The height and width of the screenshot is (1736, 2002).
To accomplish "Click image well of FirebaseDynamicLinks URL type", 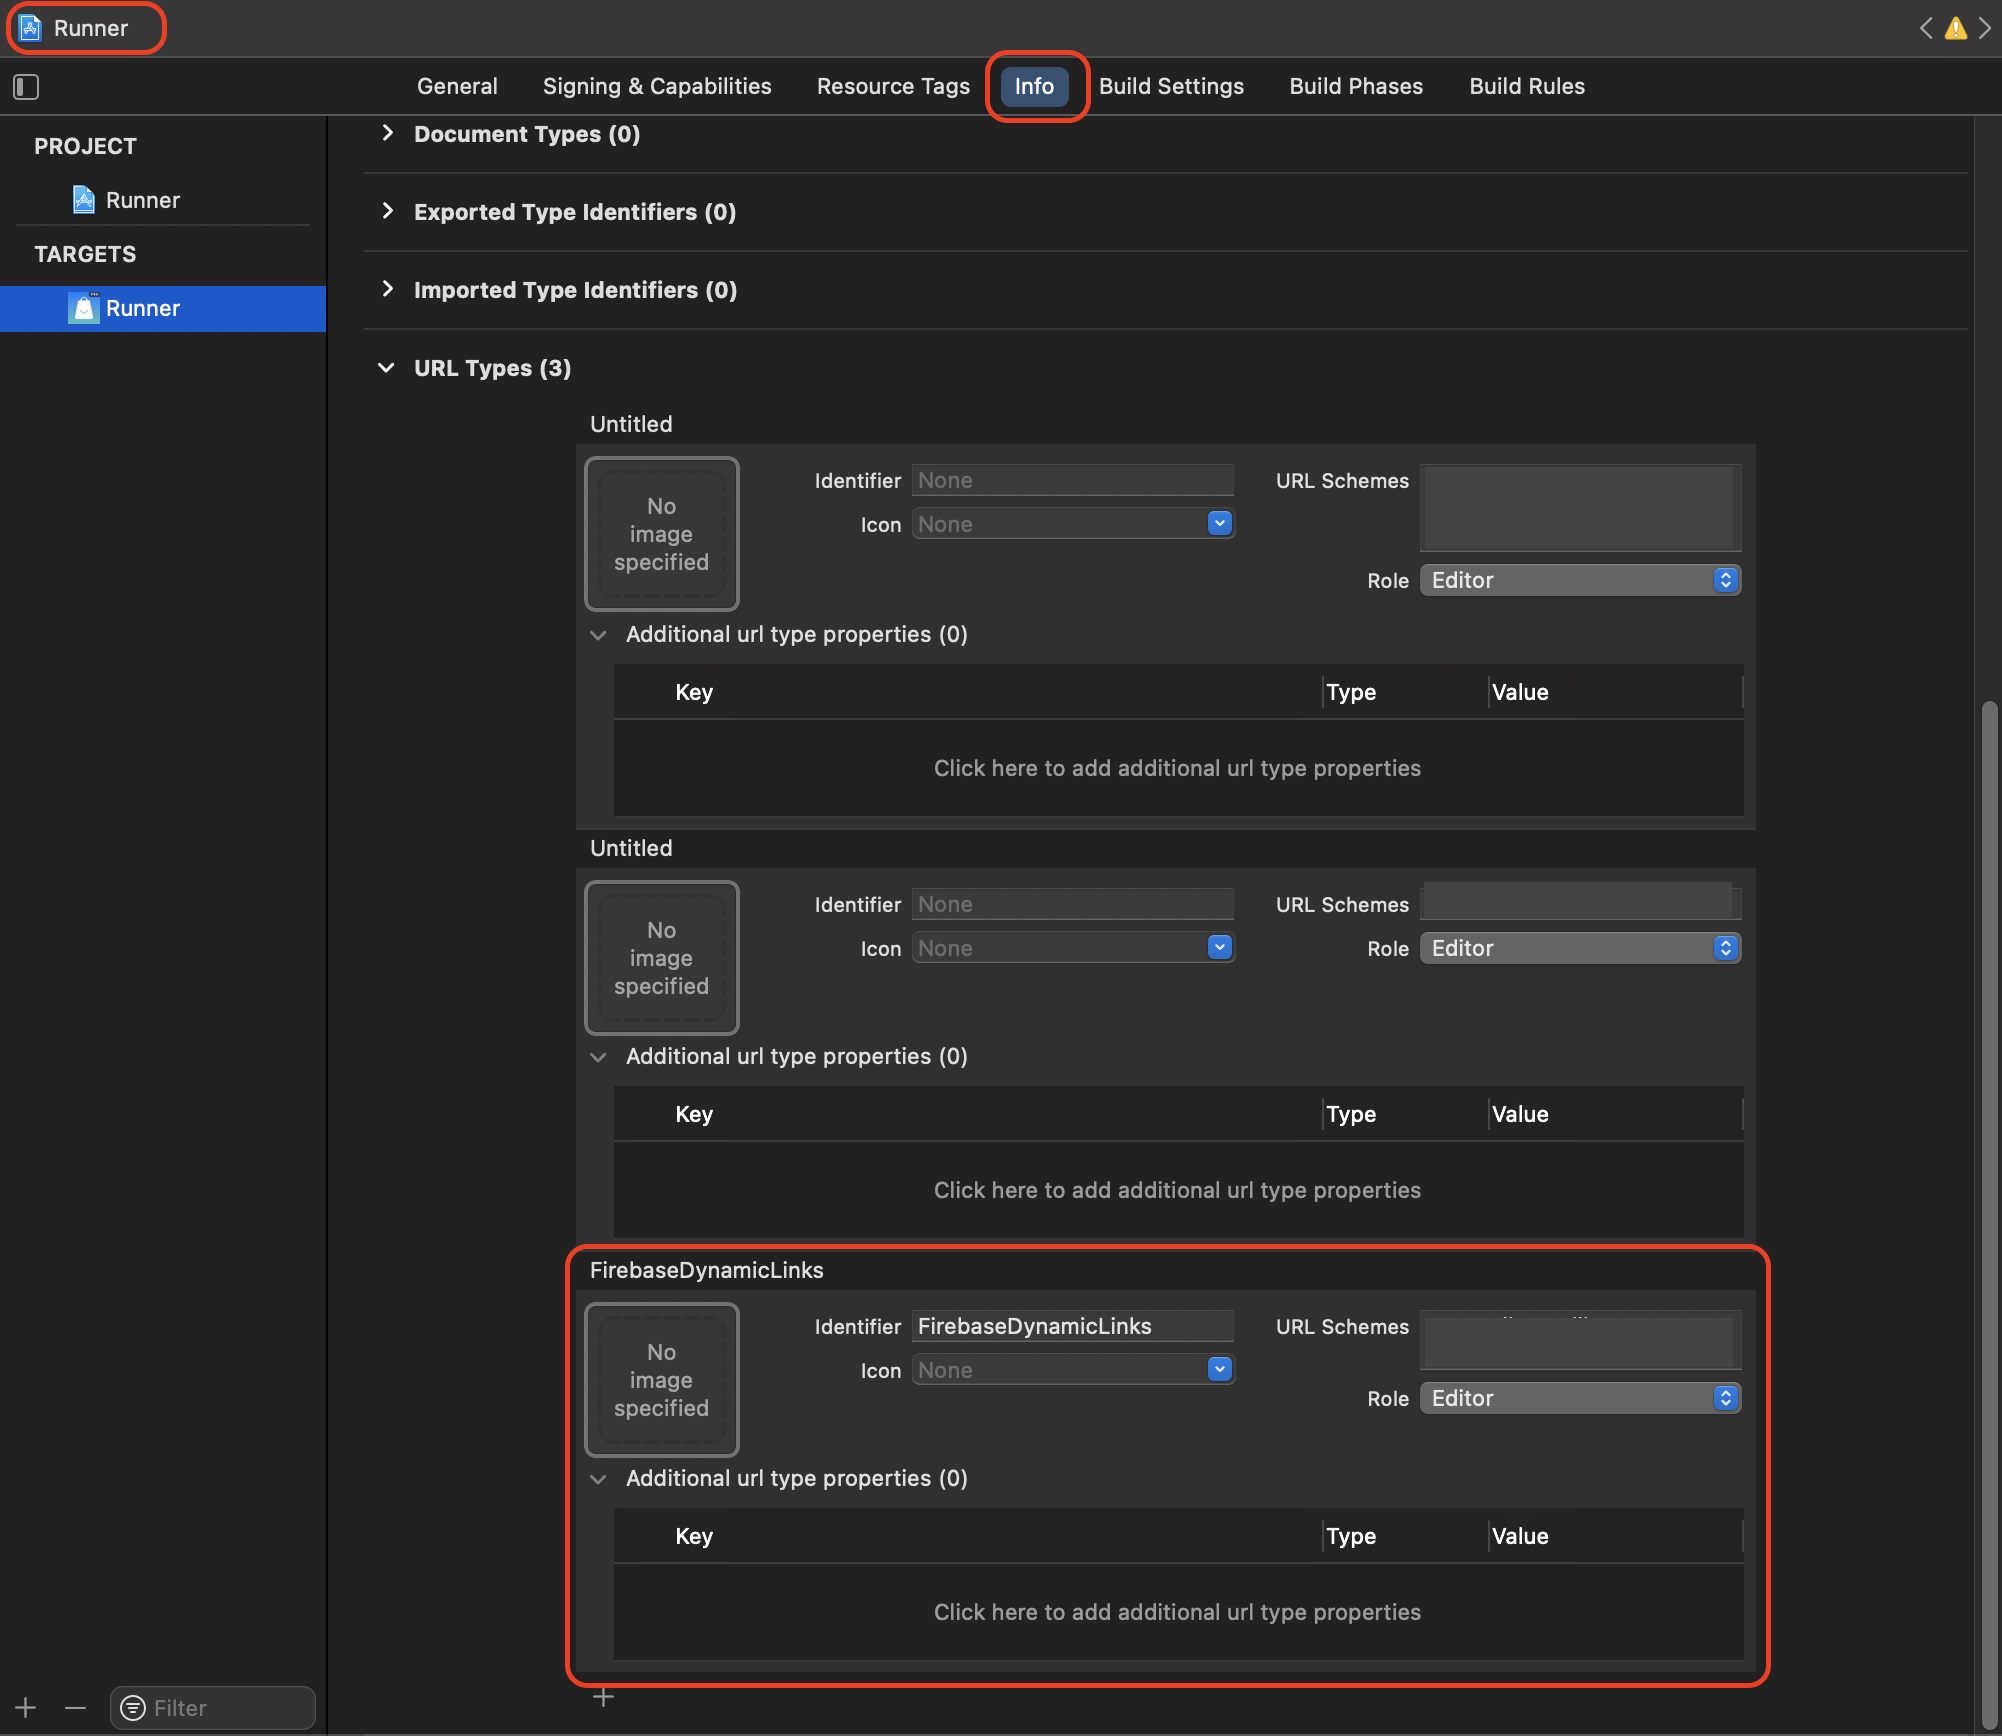I will click(x=661, y=1380).
